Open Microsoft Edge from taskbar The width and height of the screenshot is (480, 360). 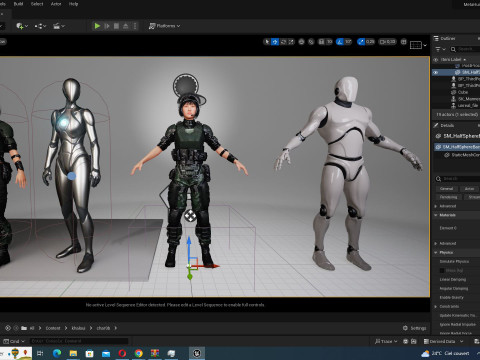57,353
